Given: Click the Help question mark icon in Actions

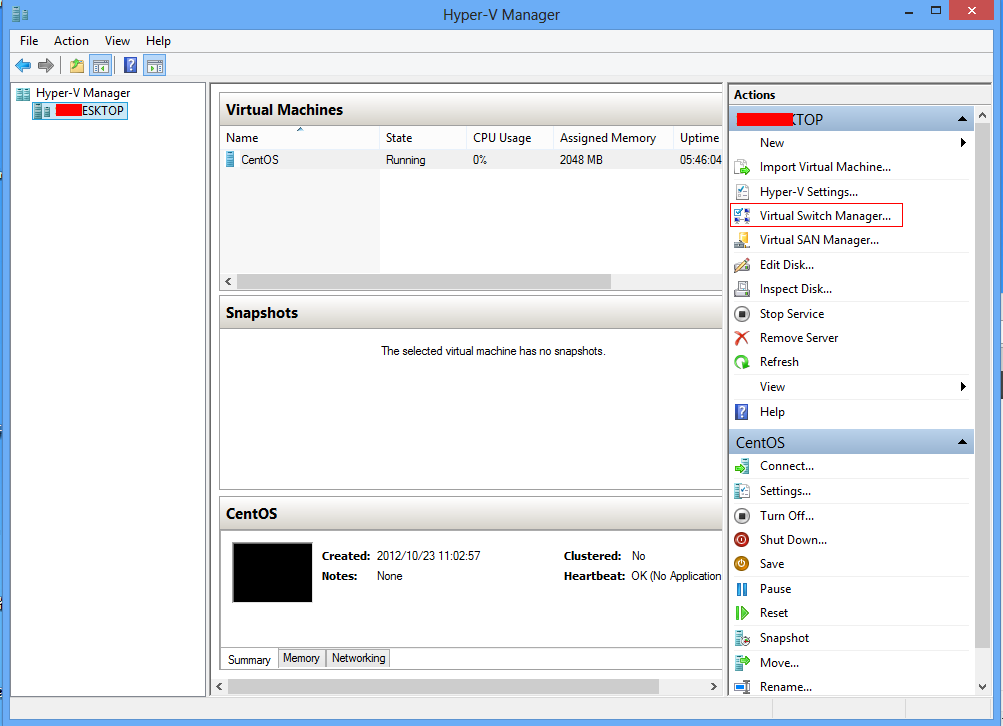Looking at the screenshot, I should [742, 412].
